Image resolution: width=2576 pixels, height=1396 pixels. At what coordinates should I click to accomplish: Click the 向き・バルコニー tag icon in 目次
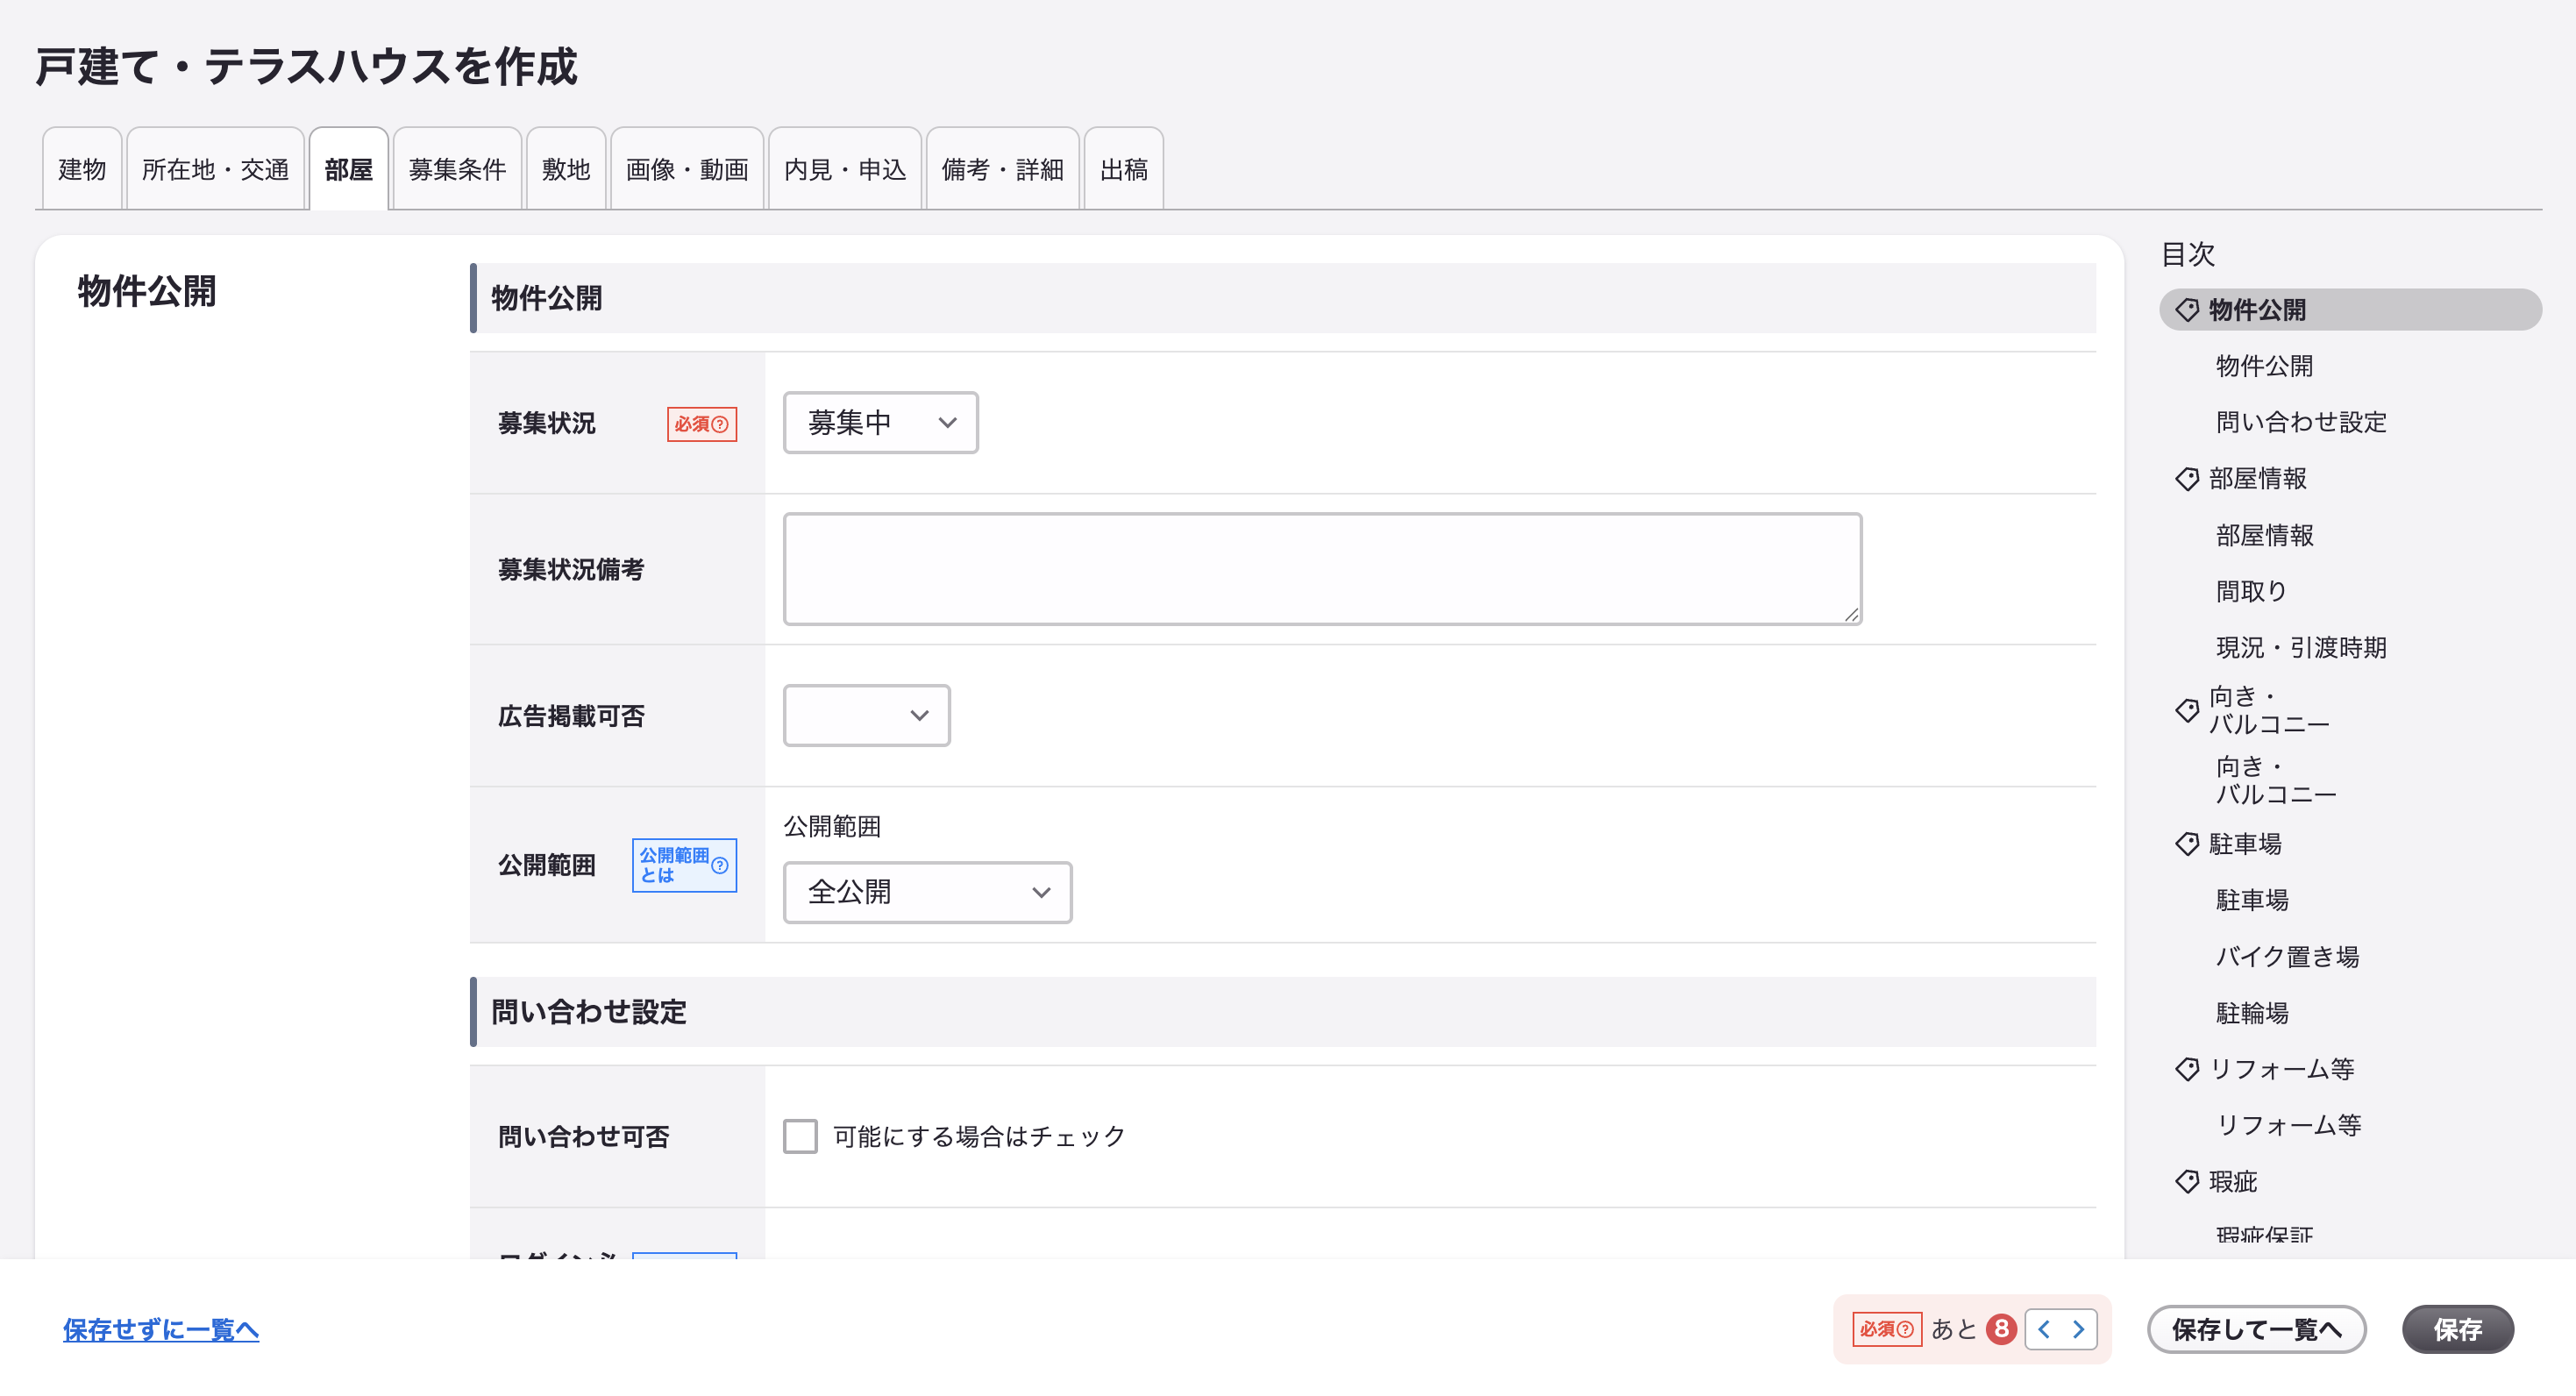click(x=2186, y=710)
